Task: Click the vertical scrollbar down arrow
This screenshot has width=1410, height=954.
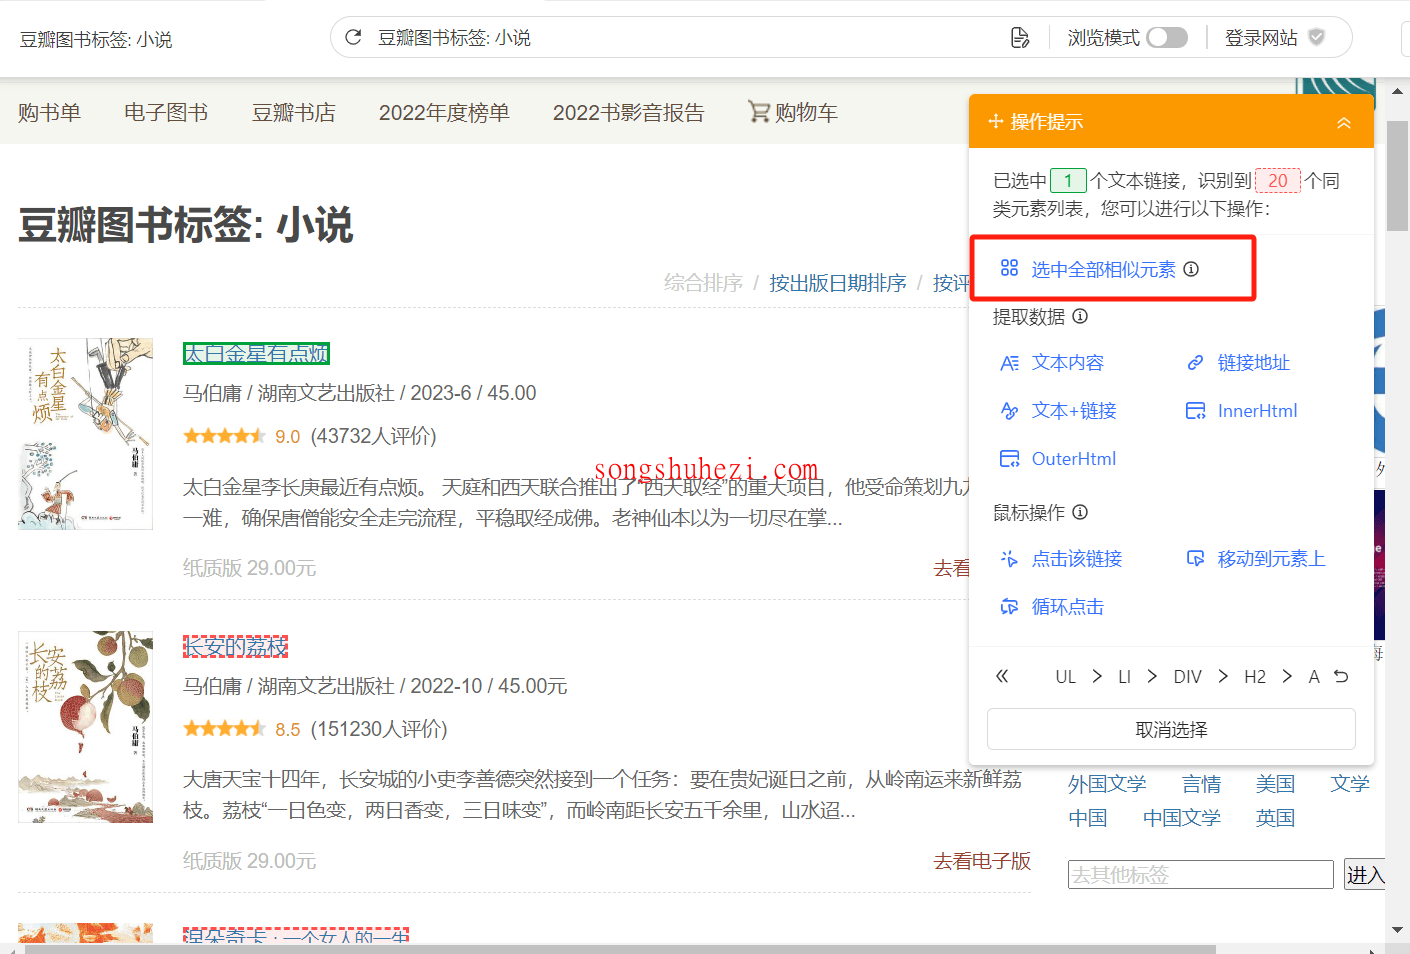Action: click(x=1397, y=930)
